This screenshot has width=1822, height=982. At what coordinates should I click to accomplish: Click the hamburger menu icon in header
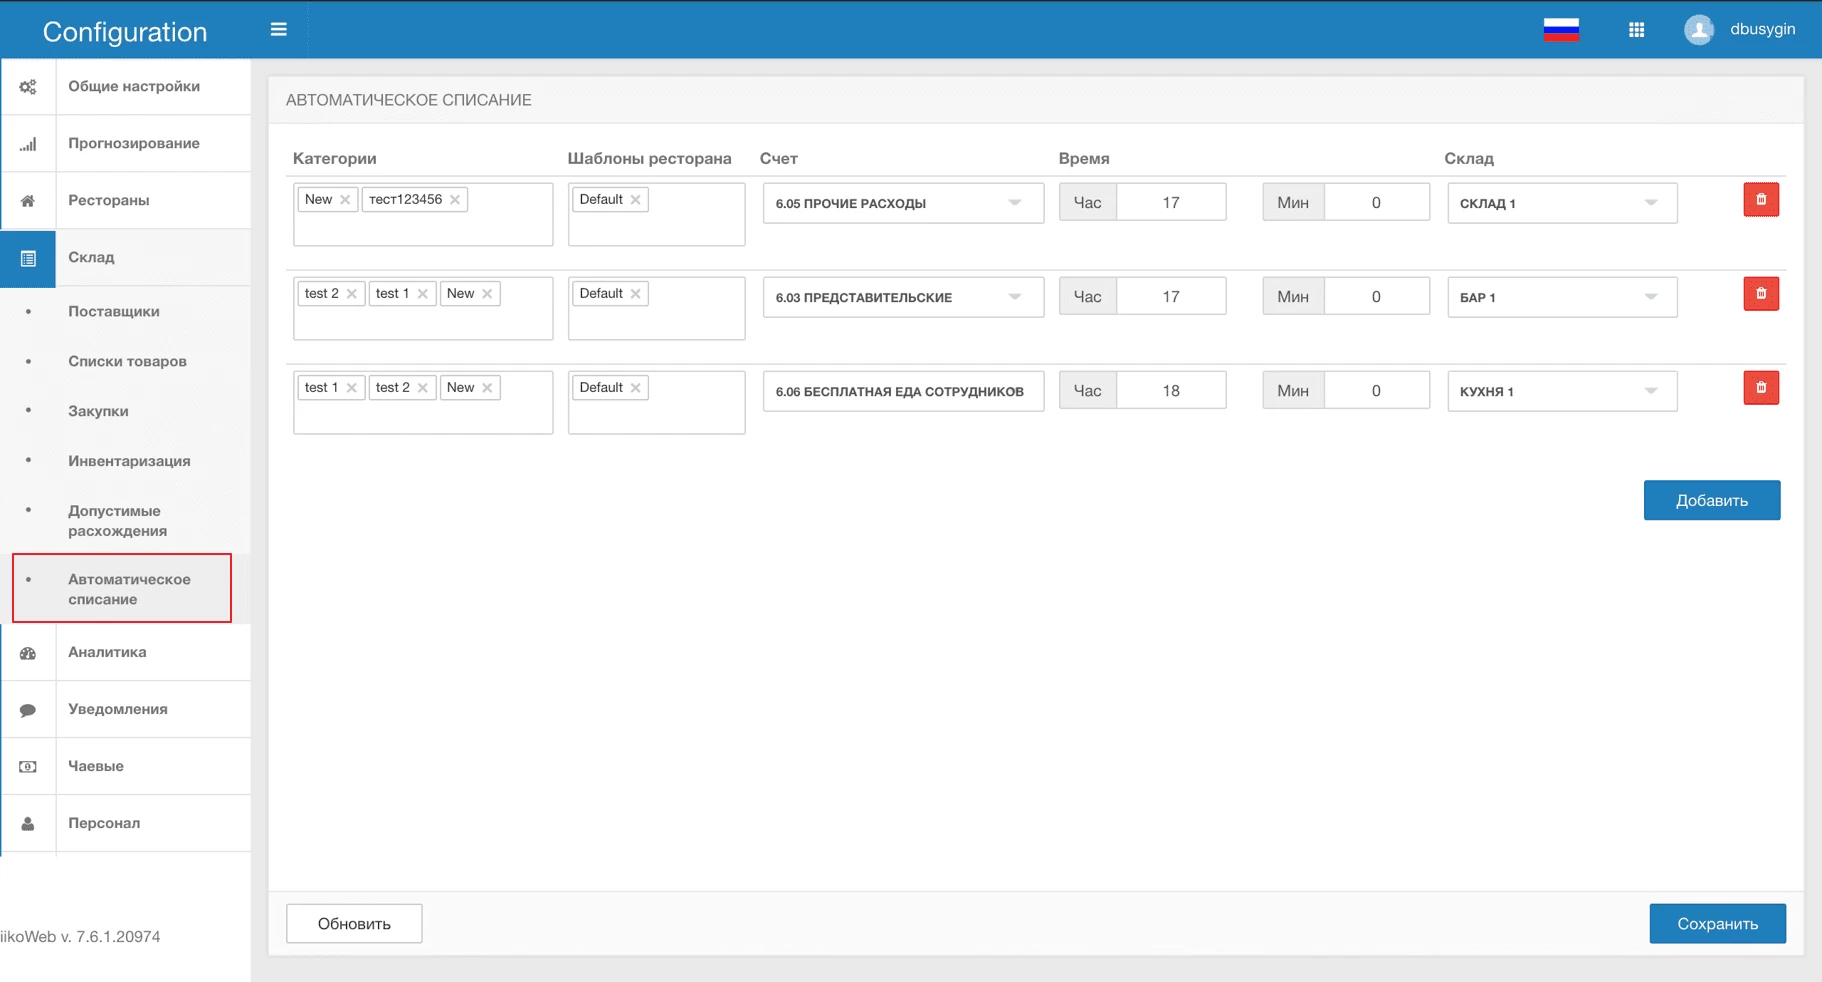[x=279, y=30]
